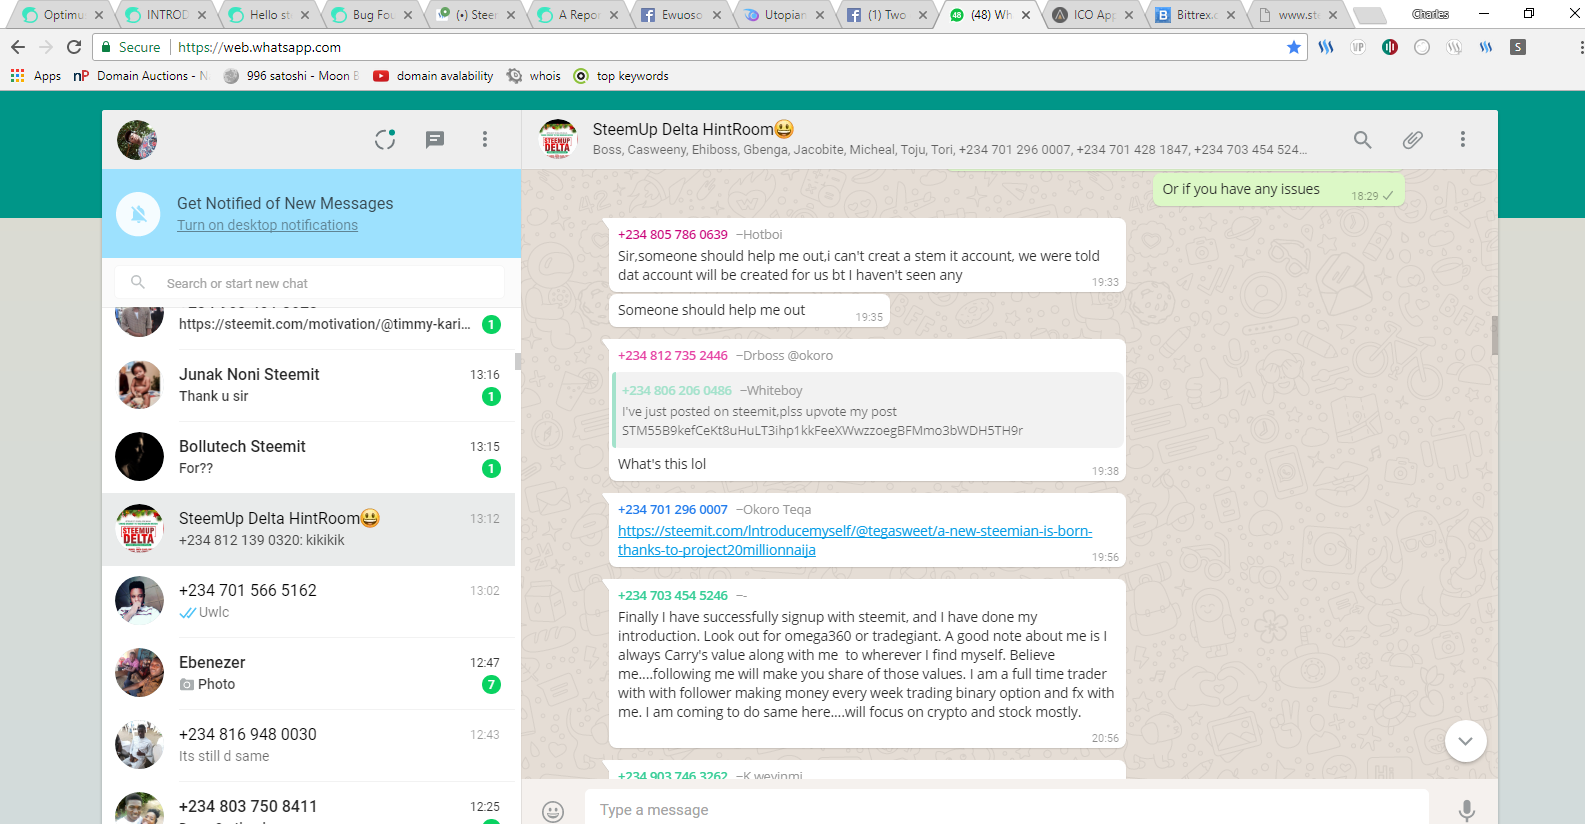Click sender number +234 805 786 0639

click(673, 235)
